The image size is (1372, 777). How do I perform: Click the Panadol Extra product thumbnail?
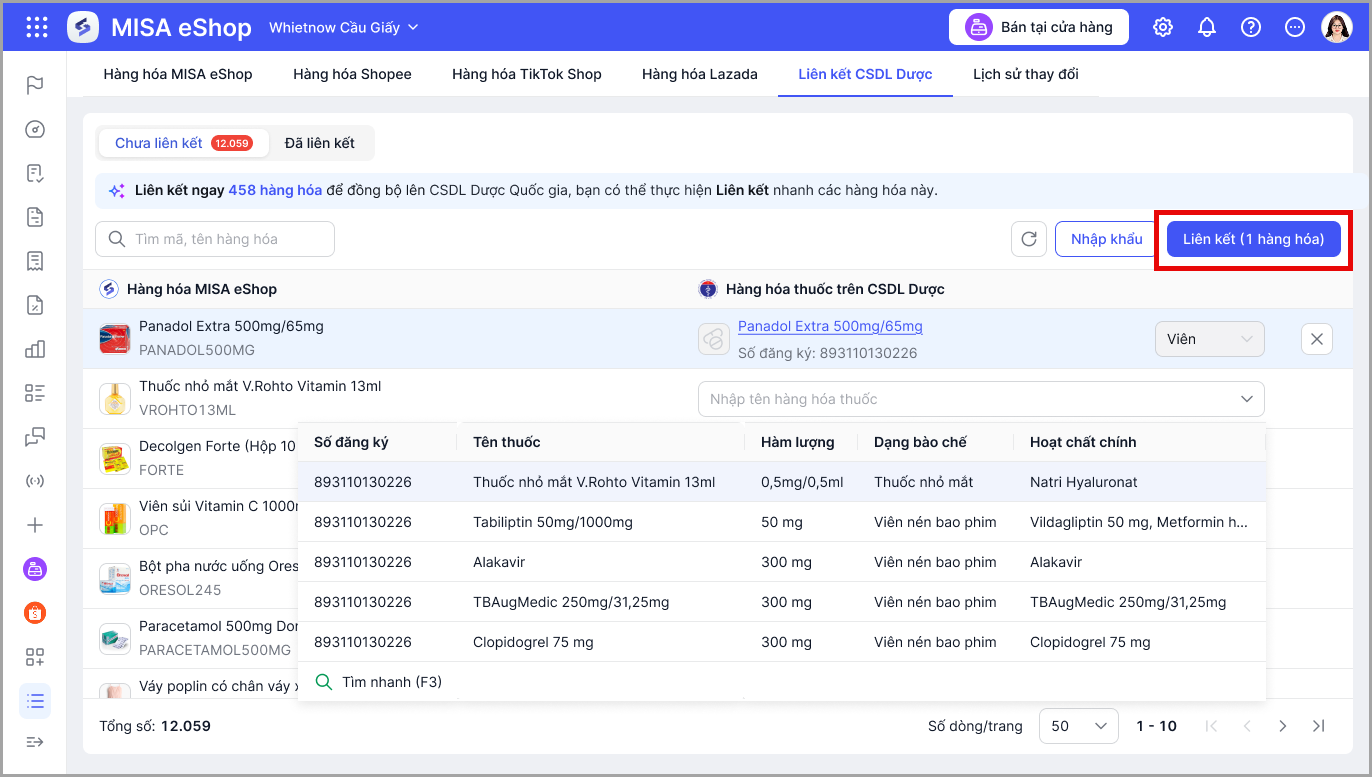click(x=115, y=339)
